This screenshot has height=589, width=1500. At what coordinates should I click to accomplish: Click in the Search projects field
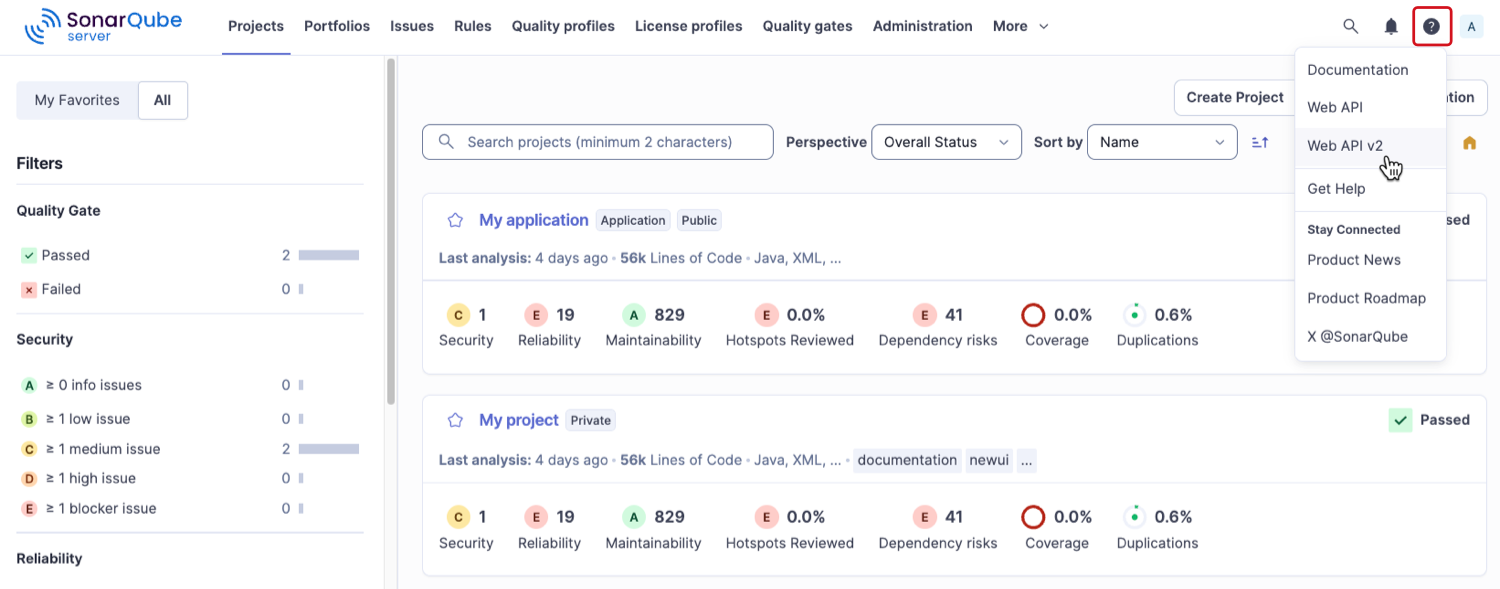[598, 142]
